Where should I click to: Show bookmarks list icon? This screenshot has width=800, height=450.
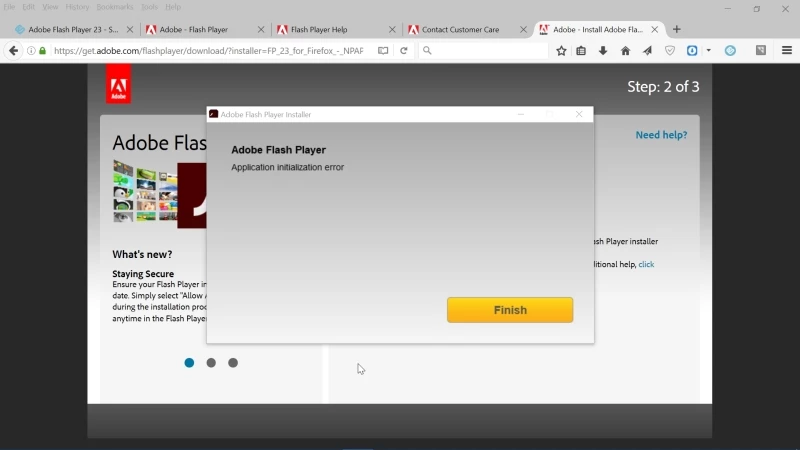pos(581,51)
